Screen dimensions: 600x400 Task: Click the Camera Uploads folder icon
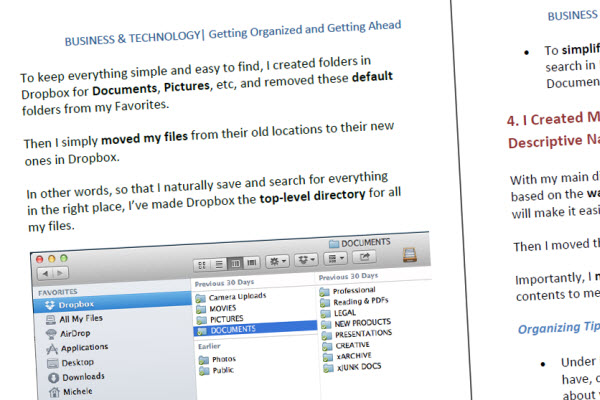[x=201, y=298]
